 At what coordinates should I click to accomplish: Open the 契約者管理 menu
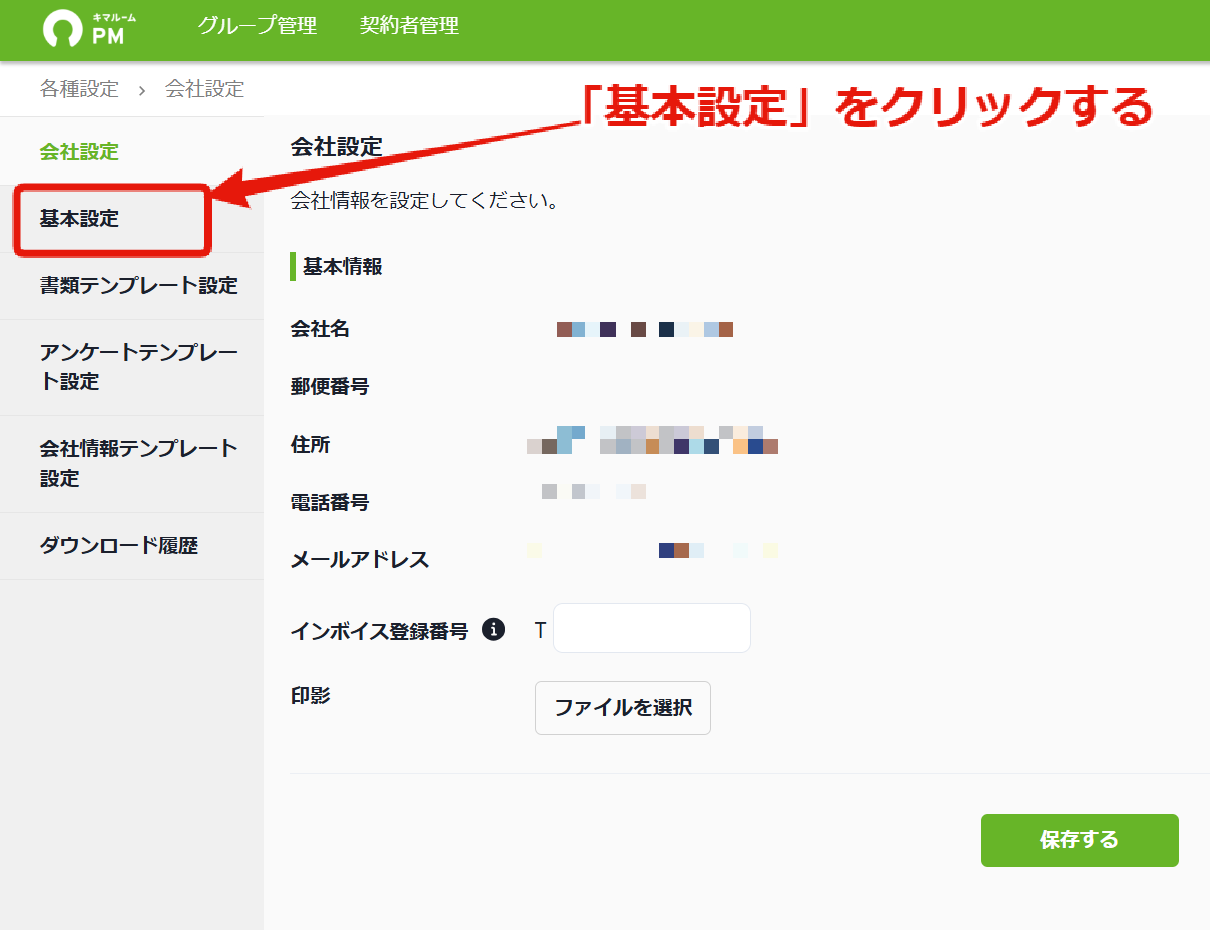click(409, 26)
